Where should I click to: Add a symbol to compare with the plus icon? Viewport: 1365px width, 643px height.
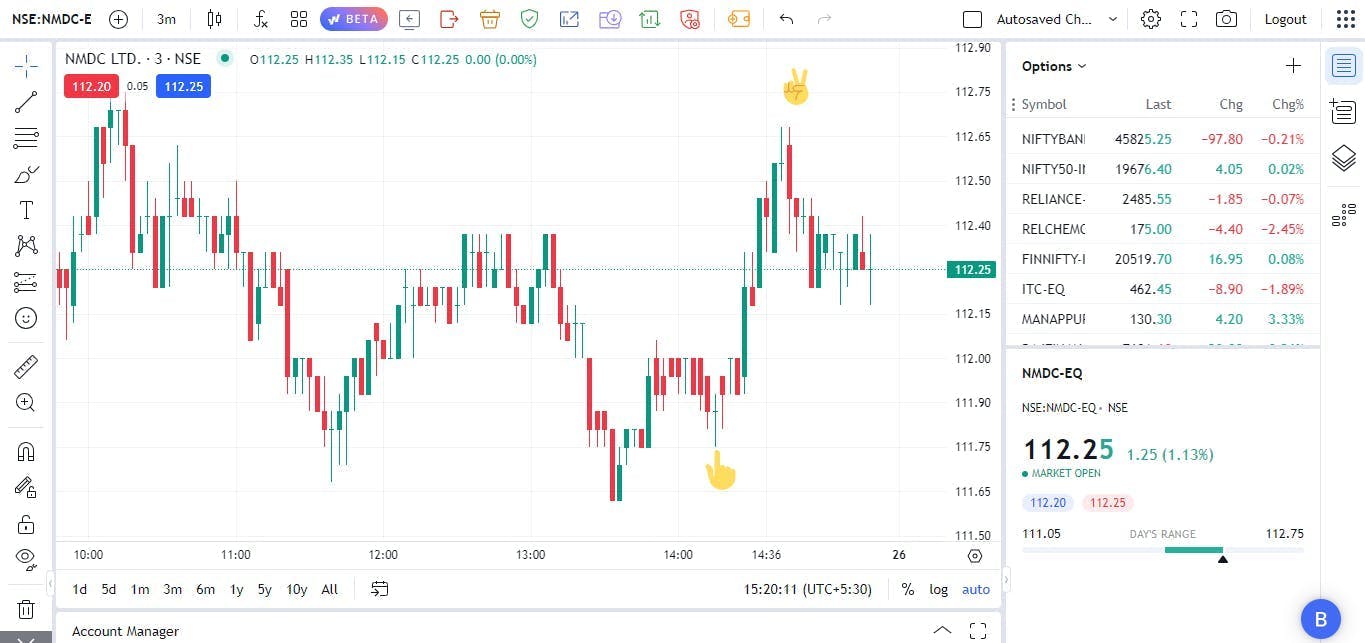tap(118, 19)
